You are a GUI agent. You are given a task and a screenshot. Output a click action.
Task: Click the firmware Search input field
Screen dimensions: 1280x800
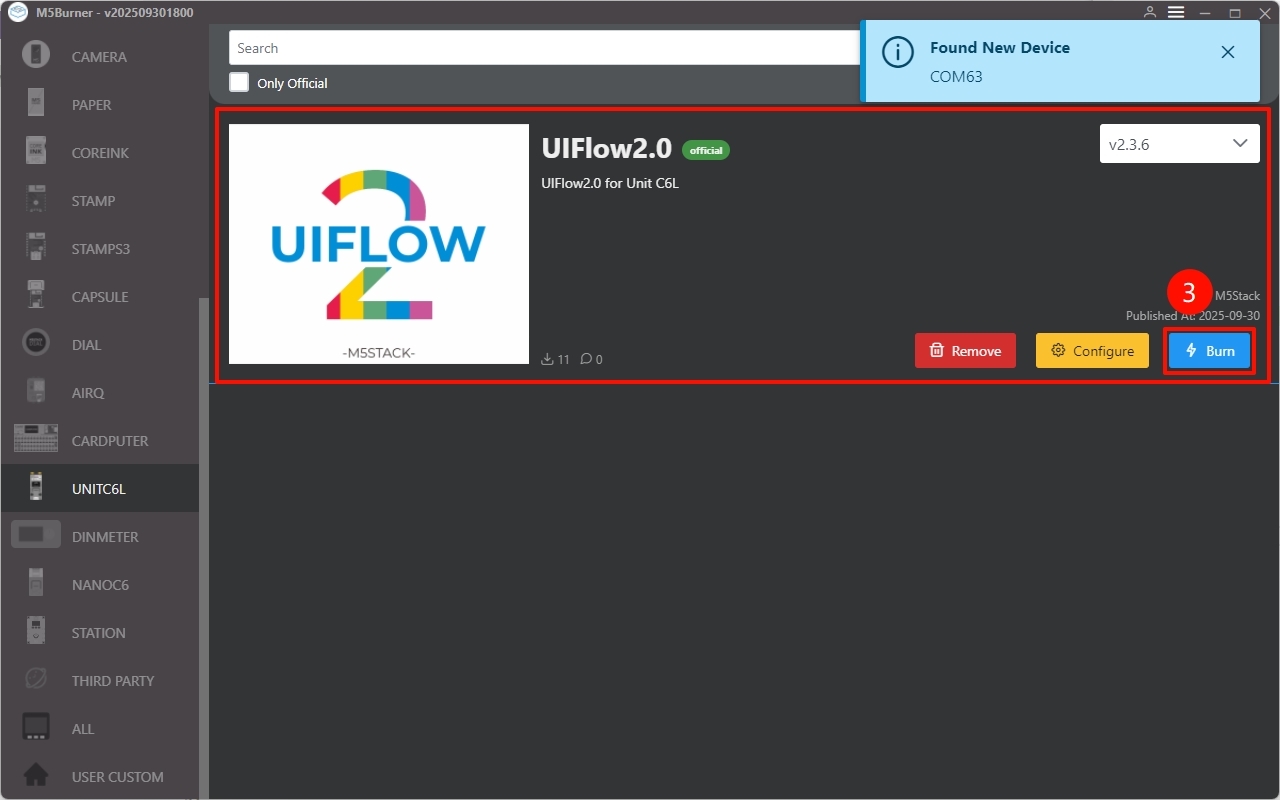(540, 48)
